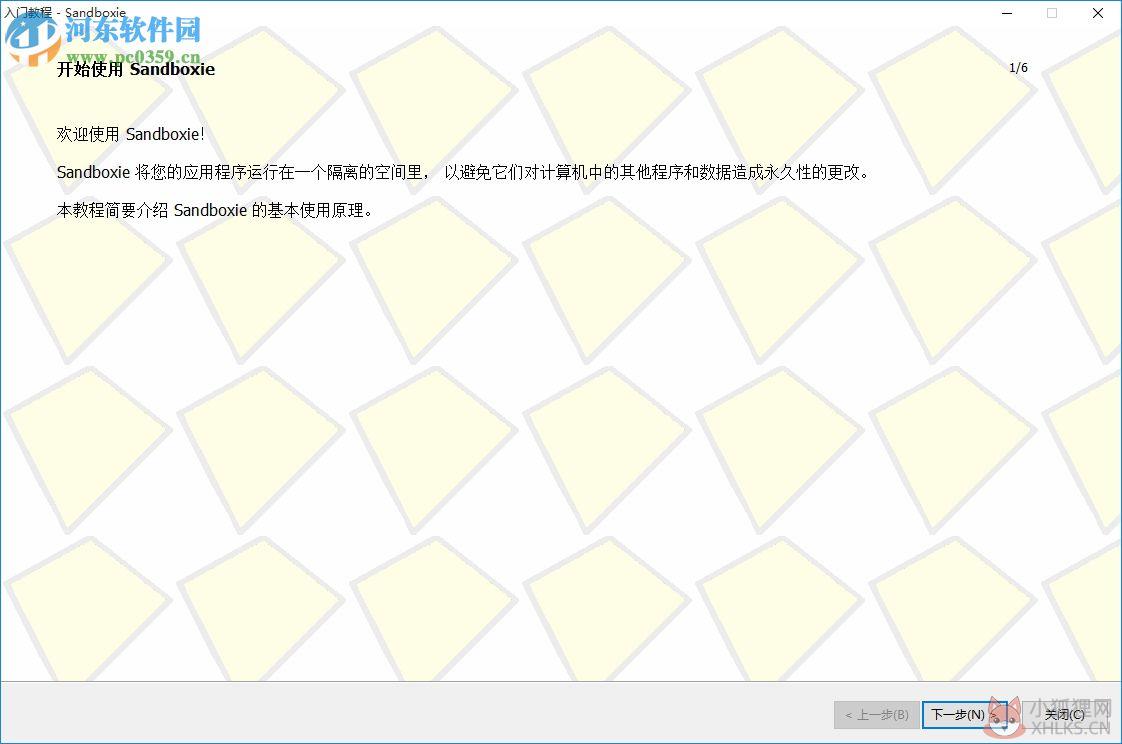Close the tutorial with 关闭(C) button
The height and width of the screenshot is (744, 1122).
pyautogui.click(x=1065, y=715)
